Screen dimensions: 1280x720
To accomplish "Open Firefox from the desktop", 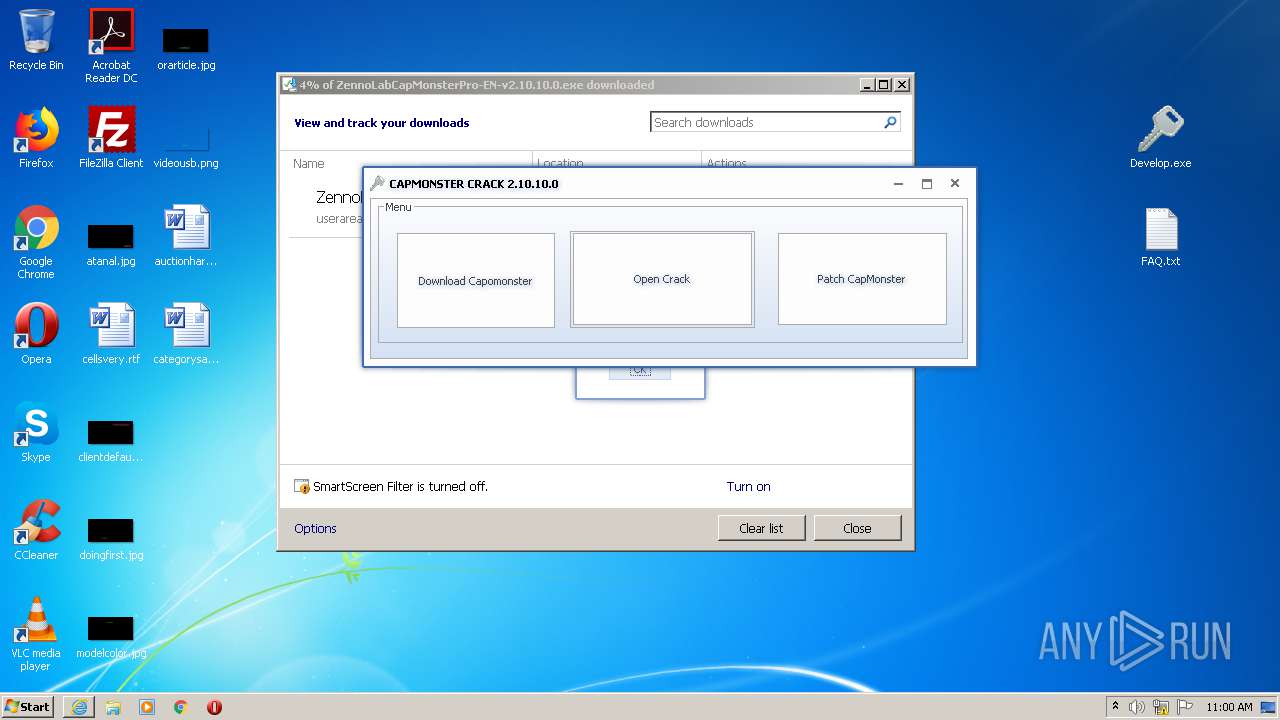I will (x=36, y=138).
